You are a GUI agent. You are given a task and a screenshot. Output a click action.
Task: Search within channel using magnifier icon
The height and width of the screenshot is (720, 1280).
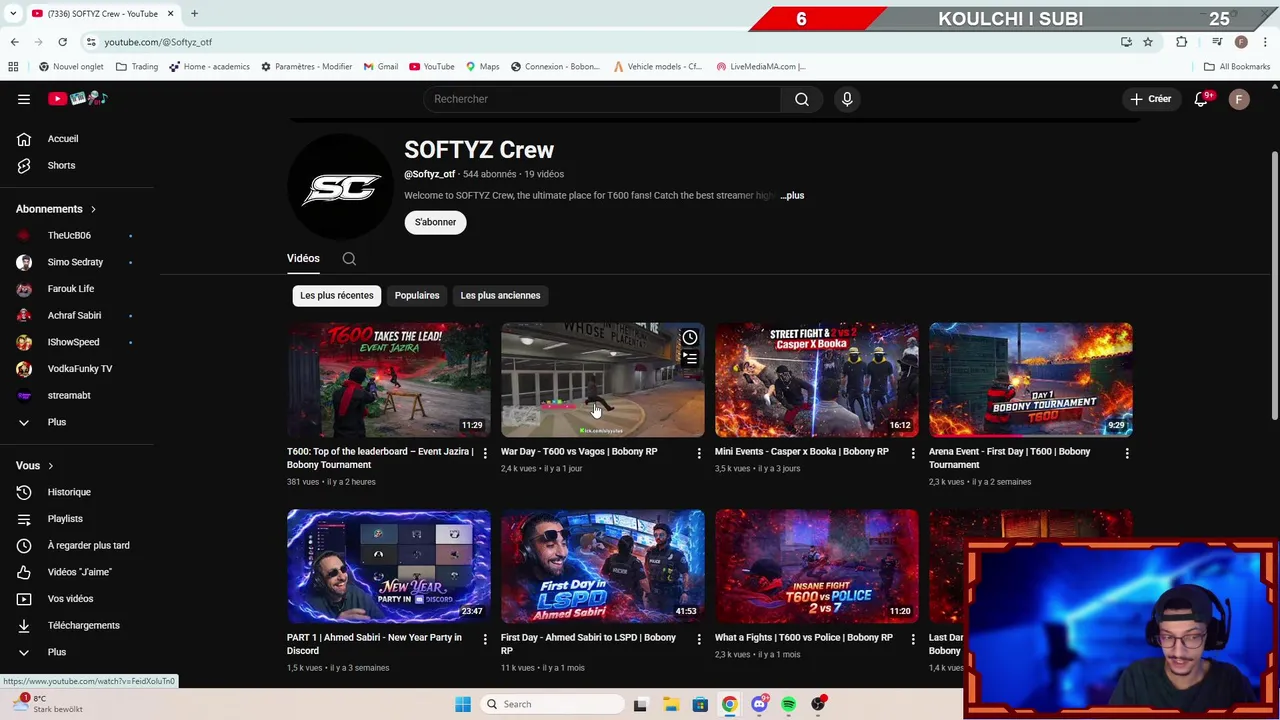click(x=349, y=259)
